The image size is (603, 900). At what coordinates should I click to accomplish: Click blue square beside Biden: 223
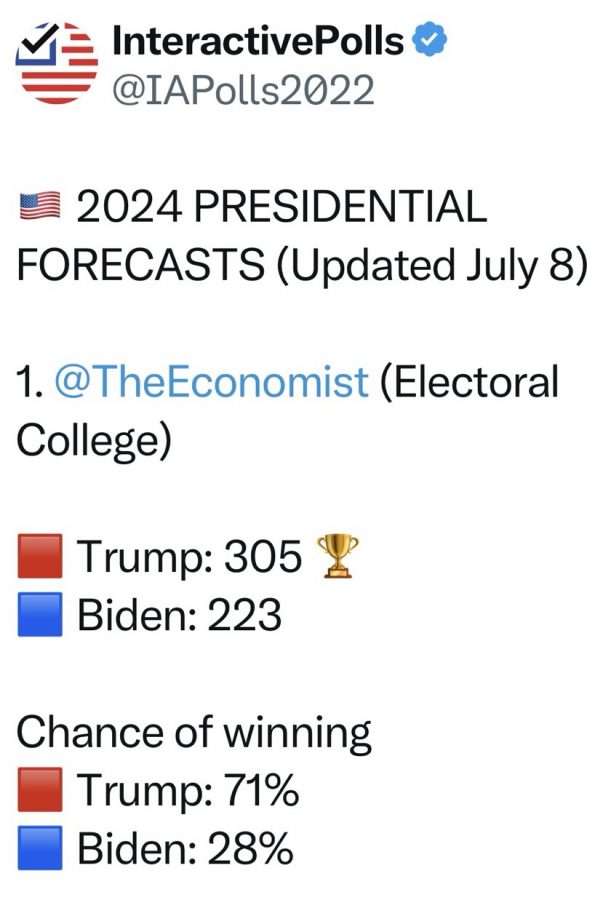[40, 616]
